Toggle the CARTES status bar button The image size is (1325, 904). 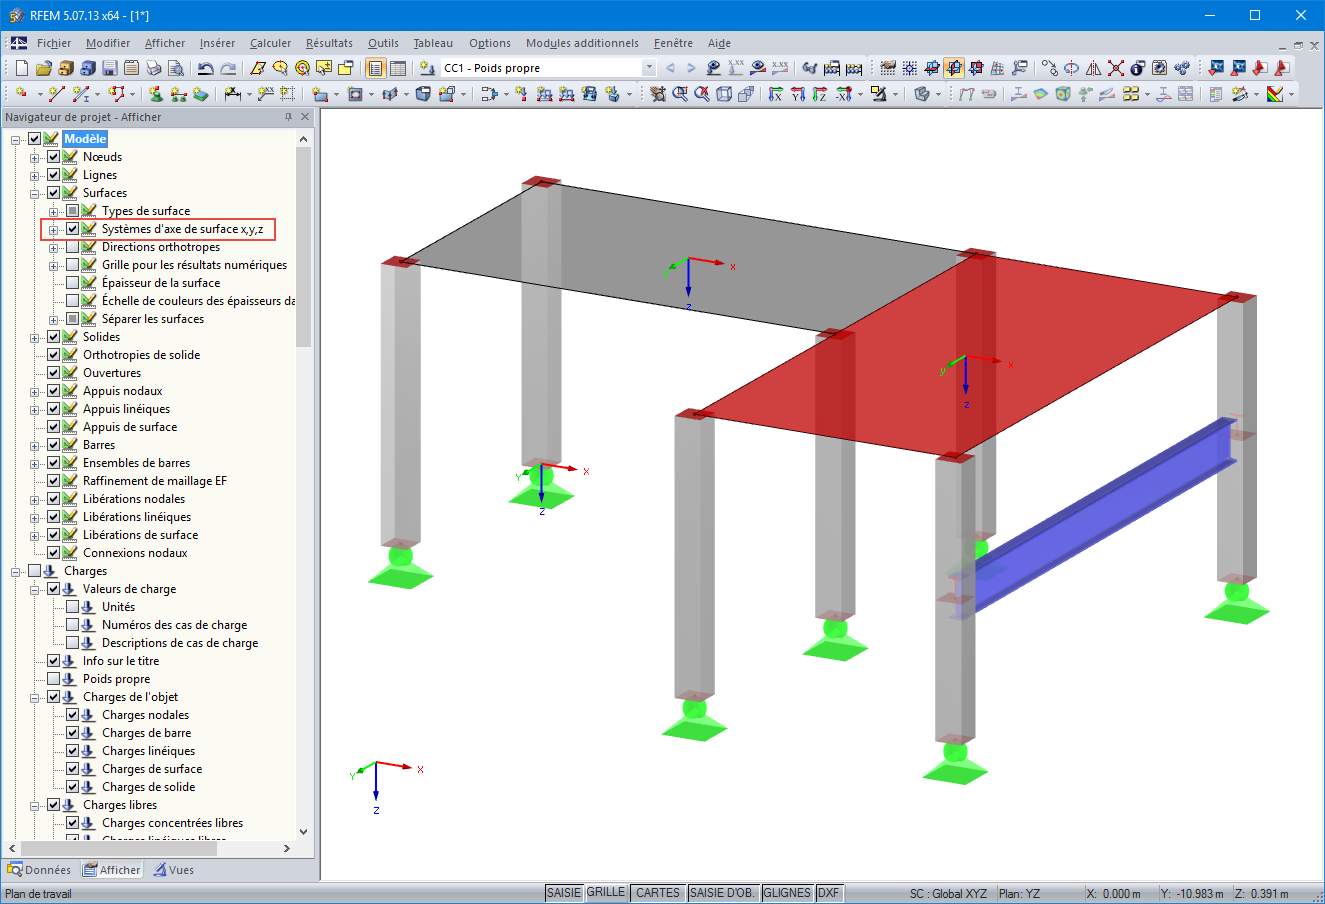(658, 893)
